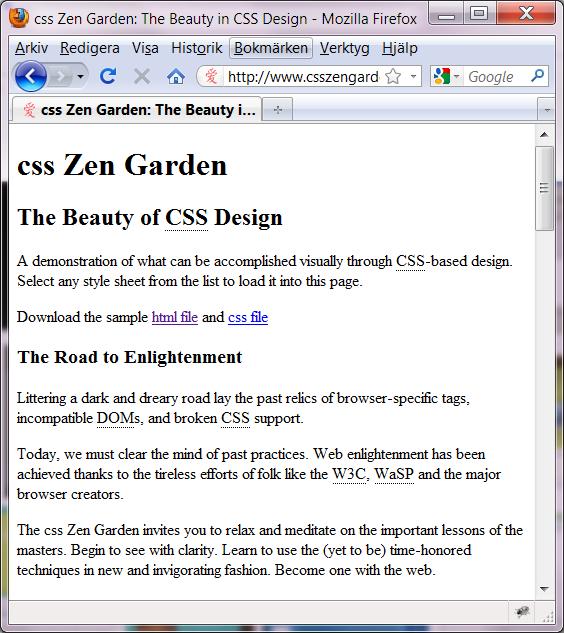This screenshot has width=564, height=633.
Task: Open a new tab with plus button
Action: tap(278, 109)
